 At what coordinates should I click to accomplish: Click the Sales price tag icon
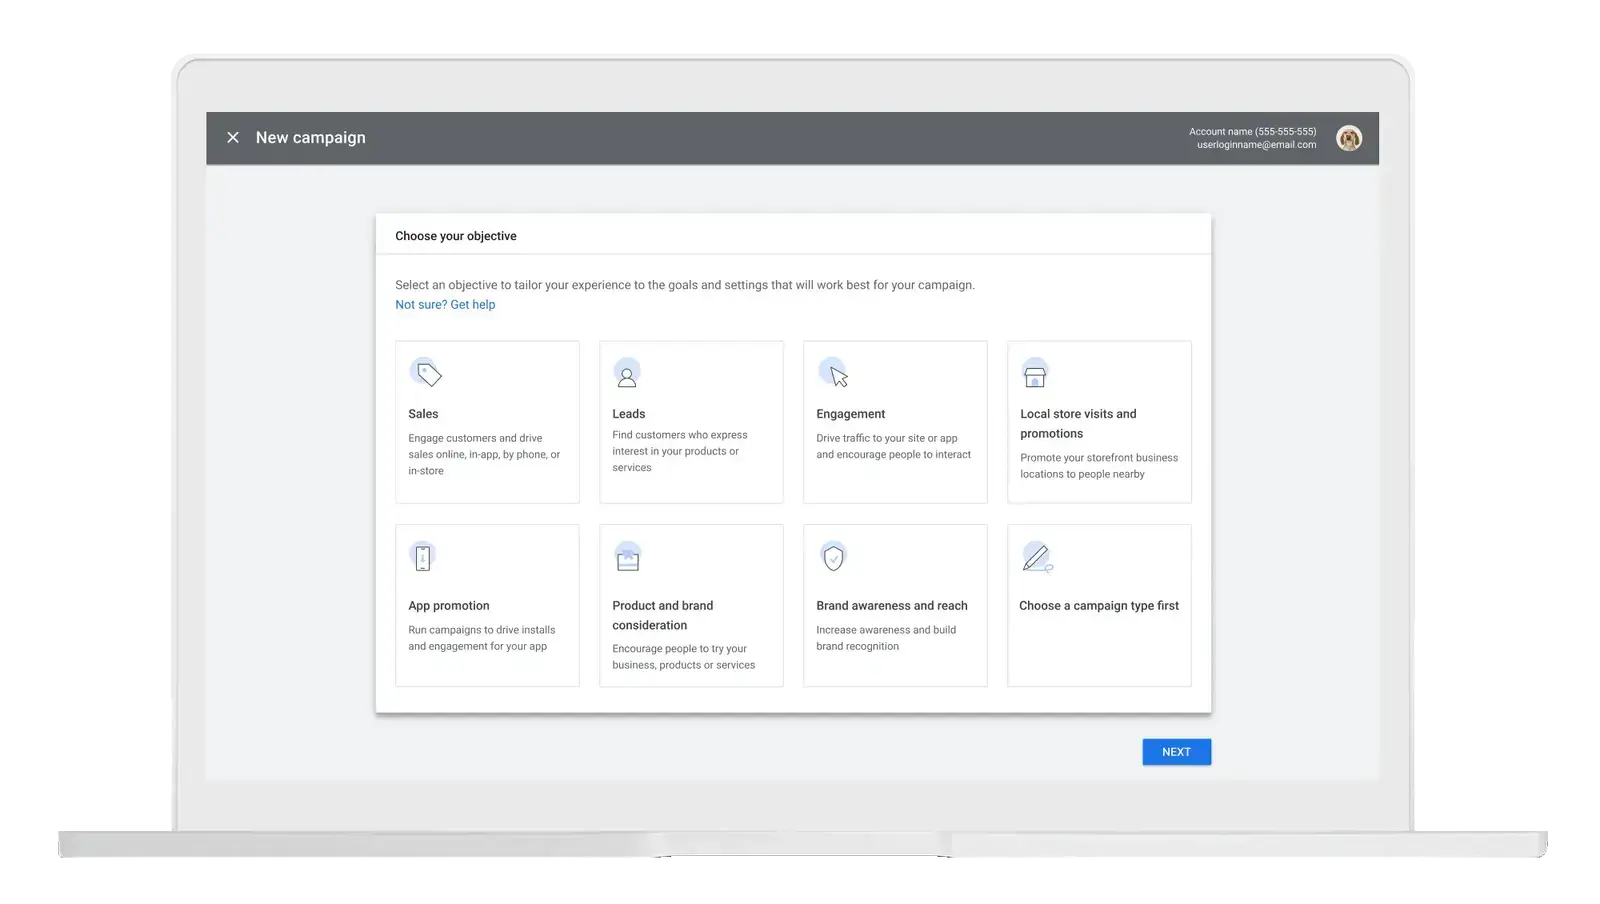click(427, 374)
